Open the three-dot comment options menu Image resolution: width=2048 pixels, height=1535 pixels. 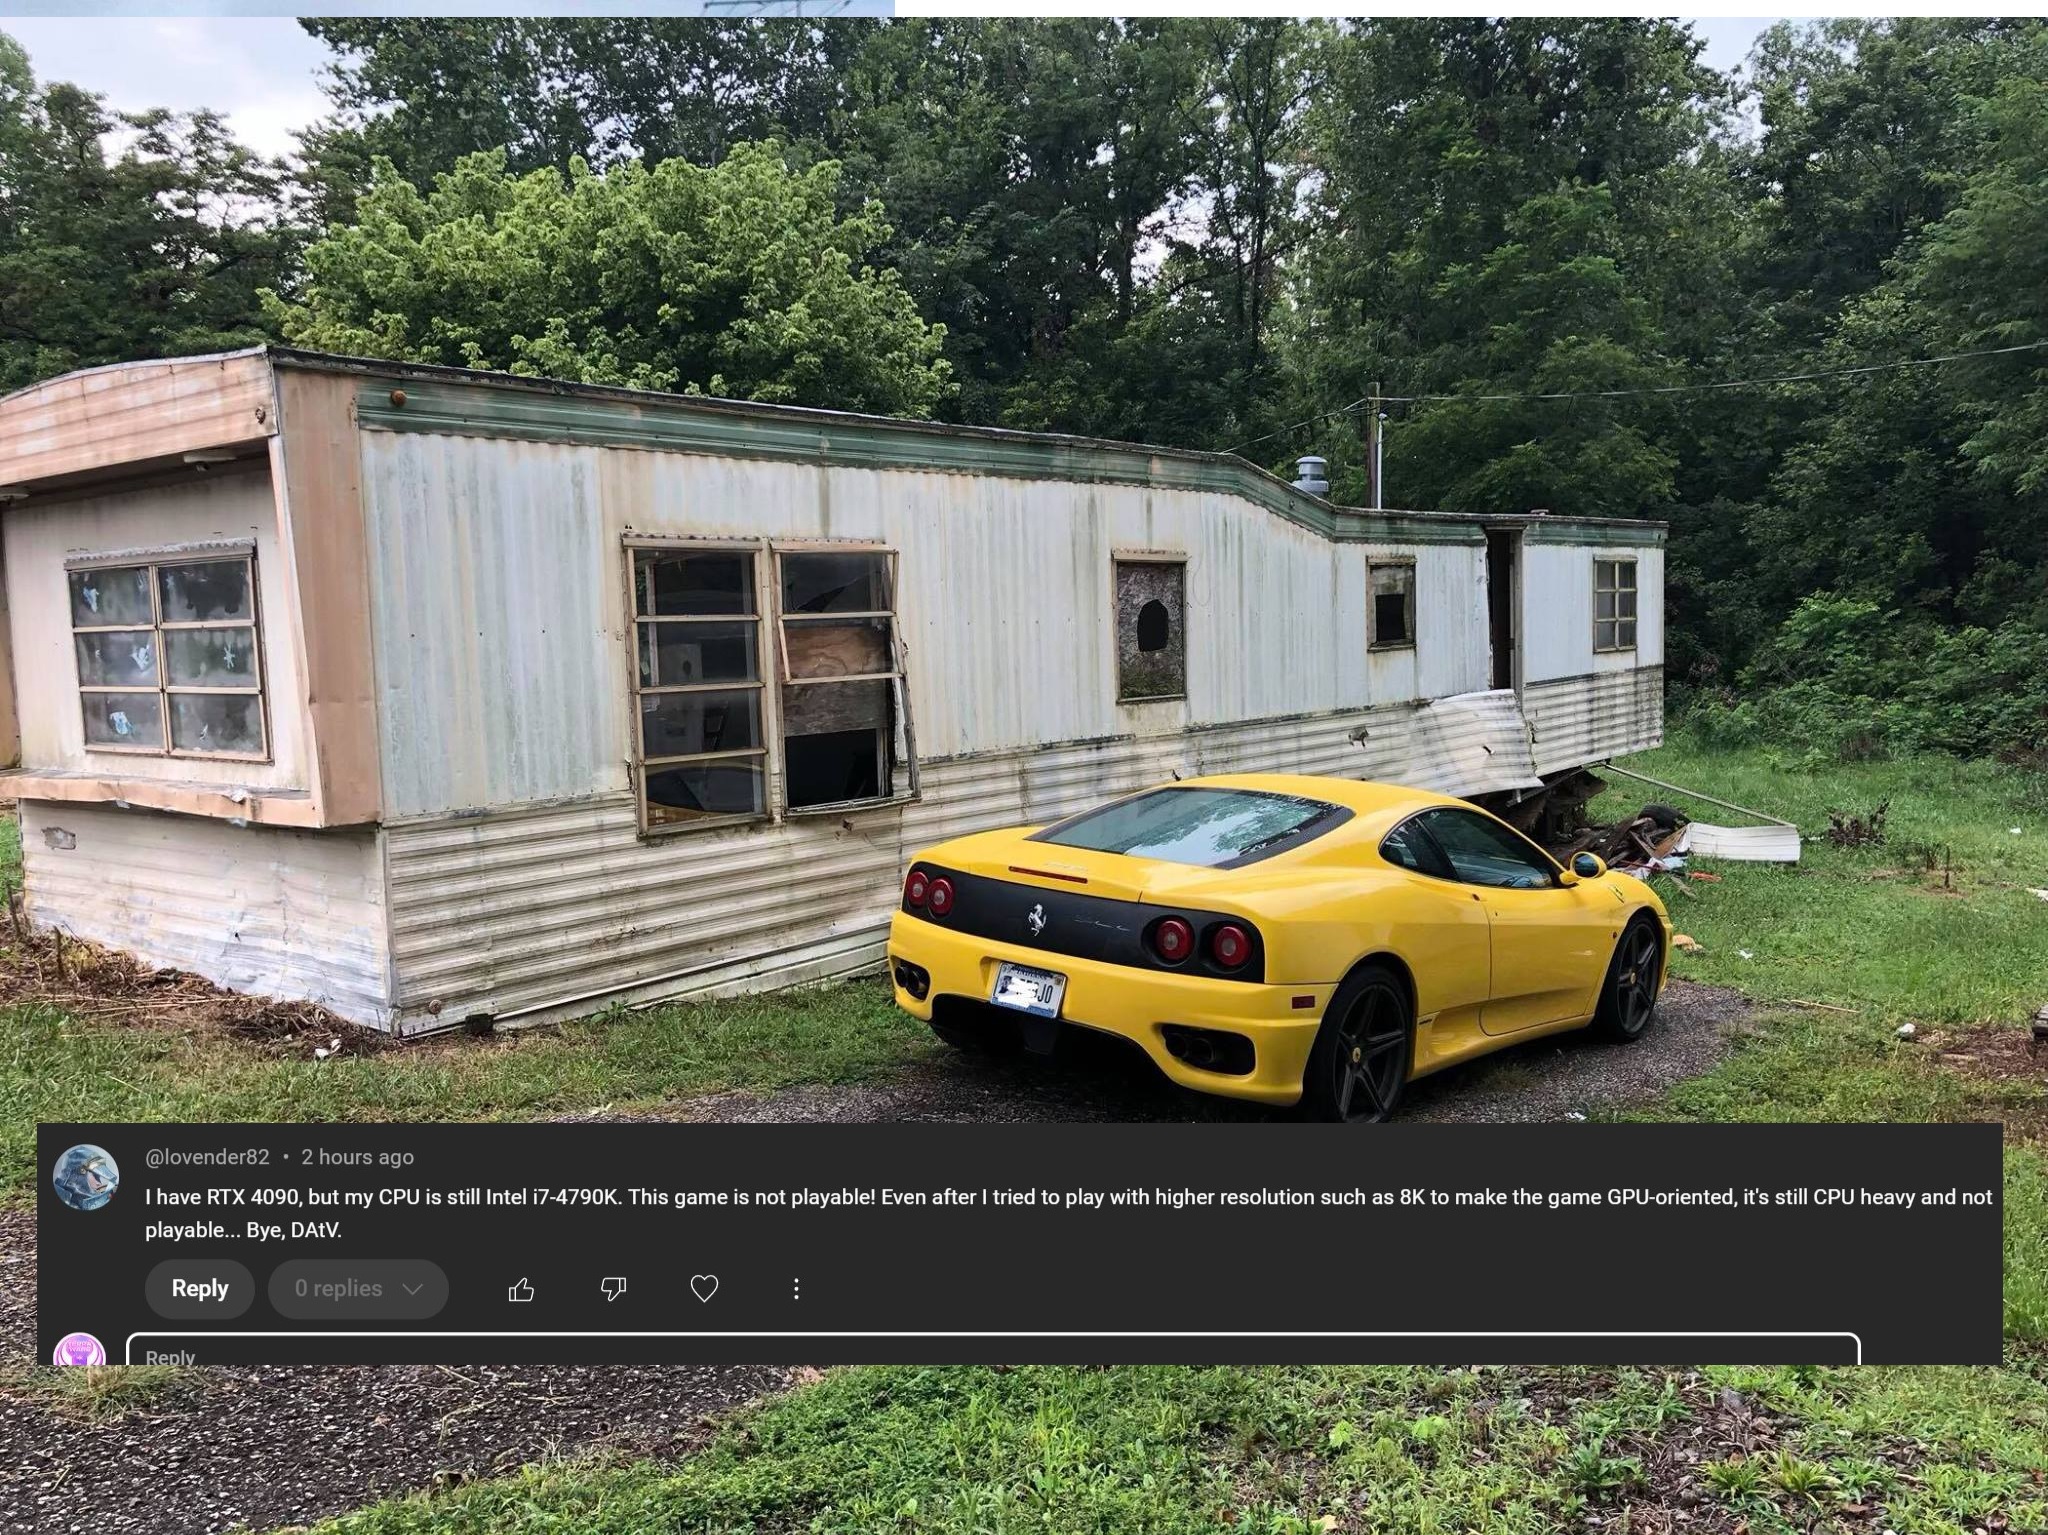pos(796,1289)
